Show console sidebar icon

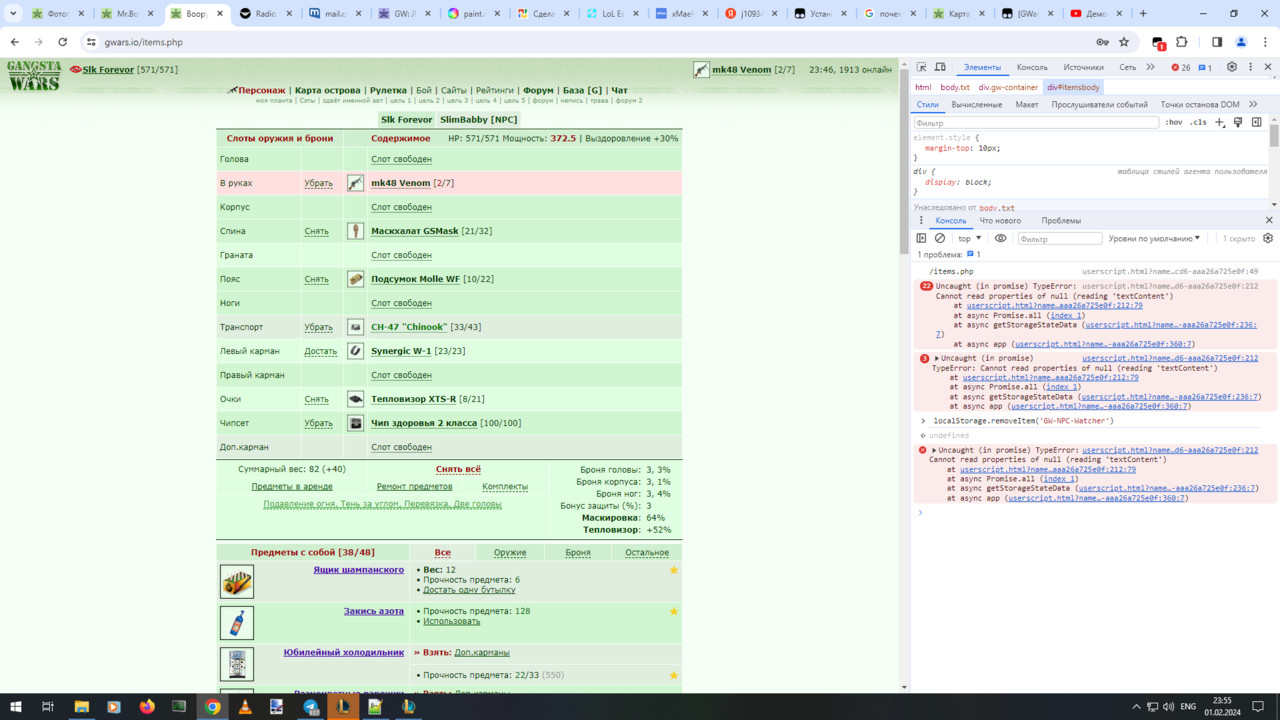coord(921,238)
